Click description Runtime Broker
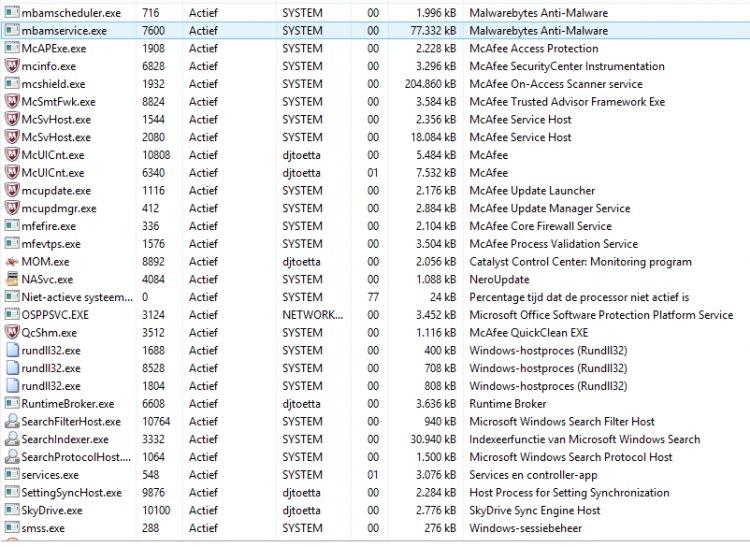The height and width of the screenshot is (547, 750). point(507,404)
